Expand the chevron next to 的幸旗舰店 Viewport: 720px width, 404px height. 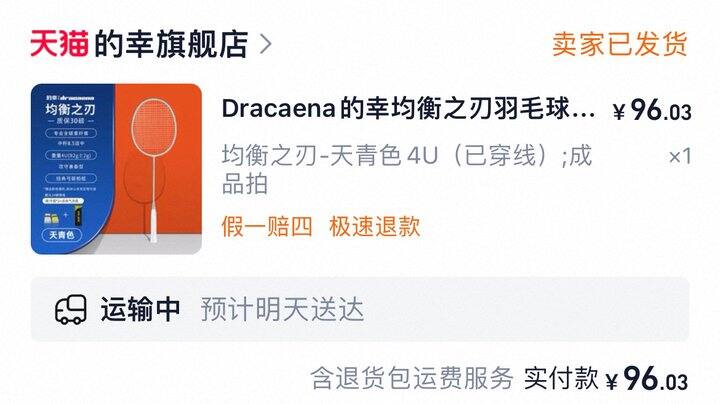click(x=266, y=44)
